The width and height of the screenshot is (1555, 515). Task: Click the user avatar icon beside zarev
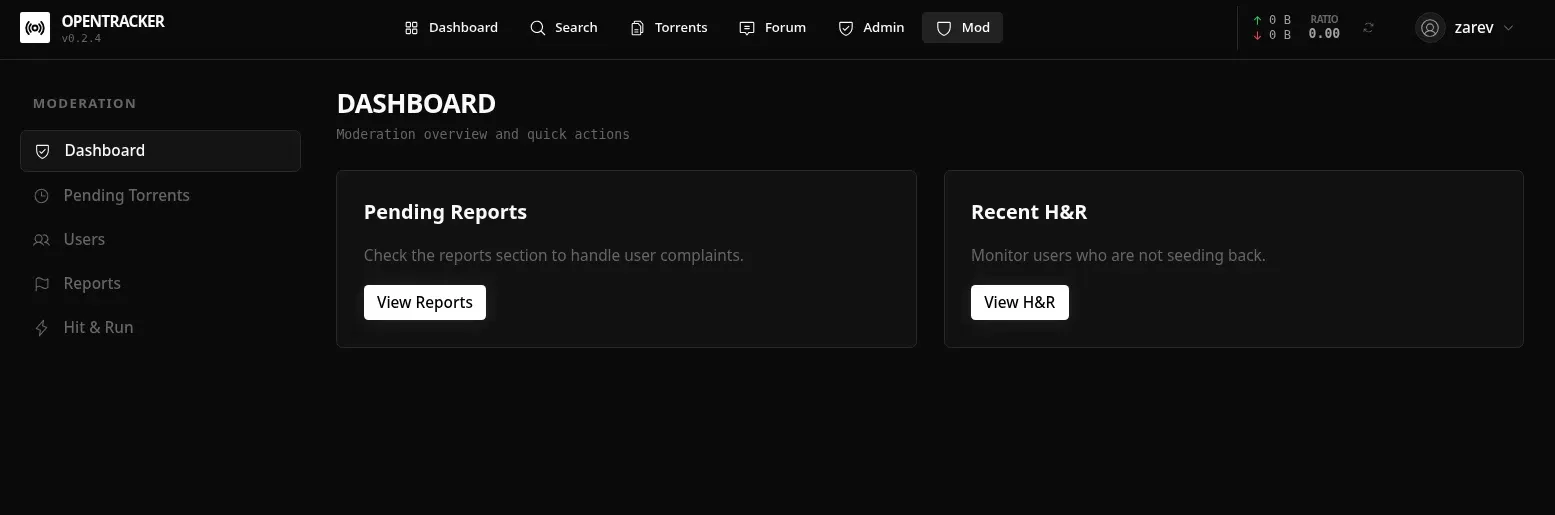[1430, 28]
